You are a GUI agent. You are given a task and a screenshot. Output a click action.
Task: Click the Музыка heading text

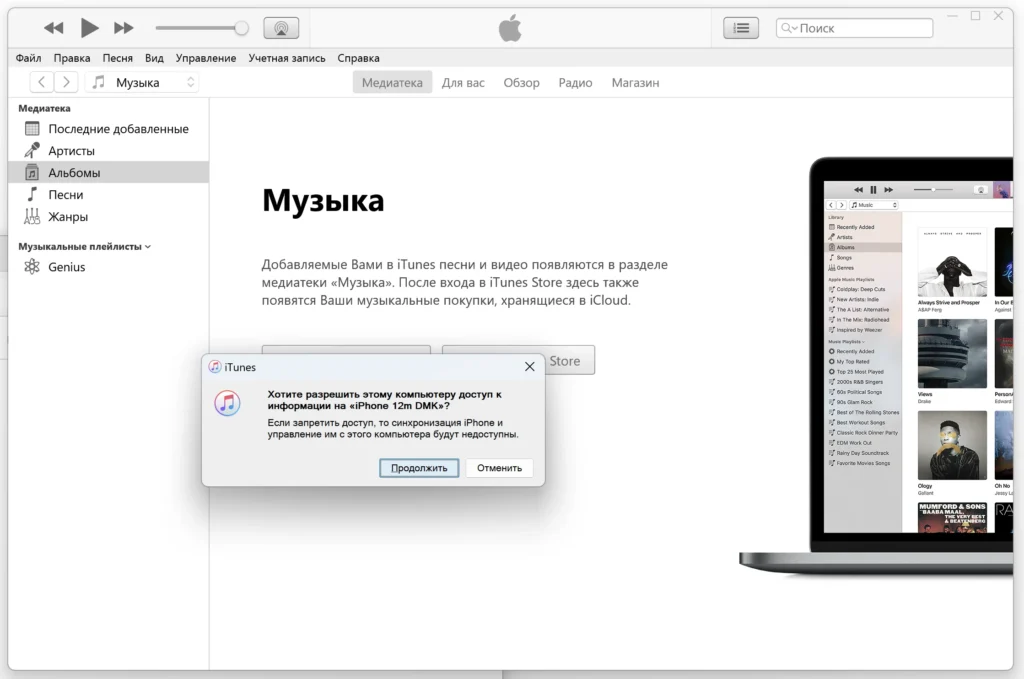click(323, 201)
